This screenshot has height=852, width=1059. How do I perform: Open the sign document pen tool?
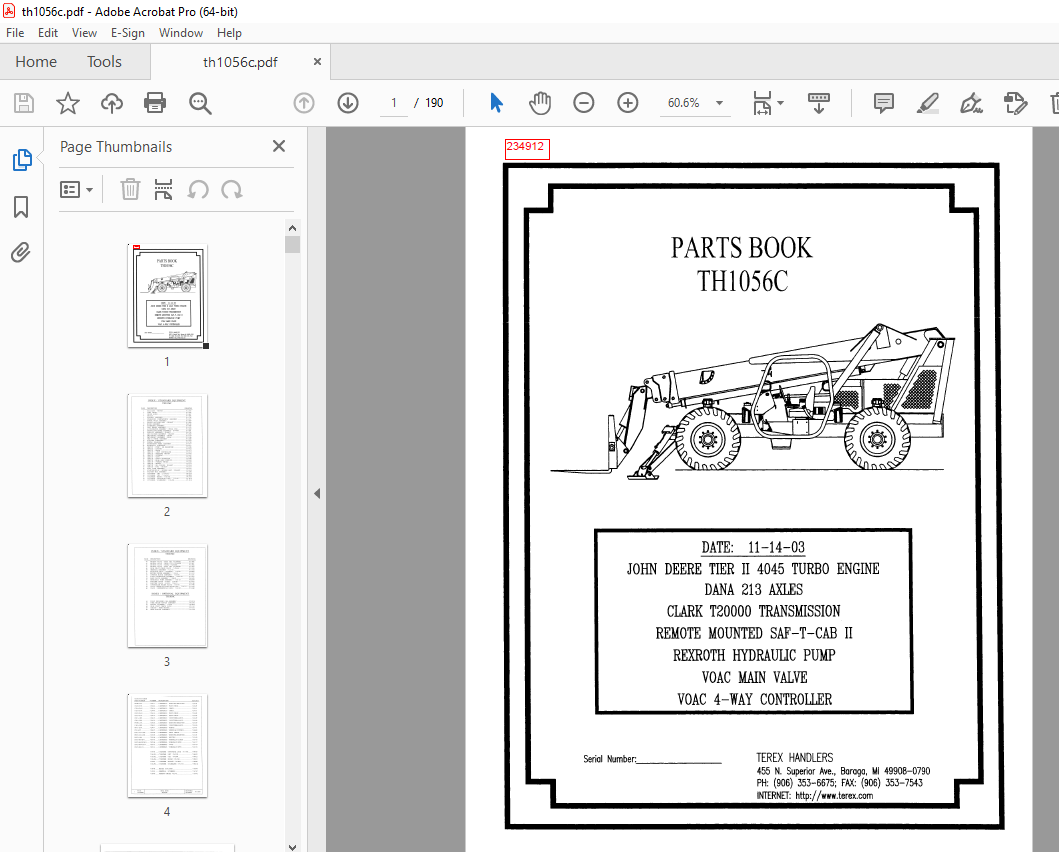(x=971, y=103)
